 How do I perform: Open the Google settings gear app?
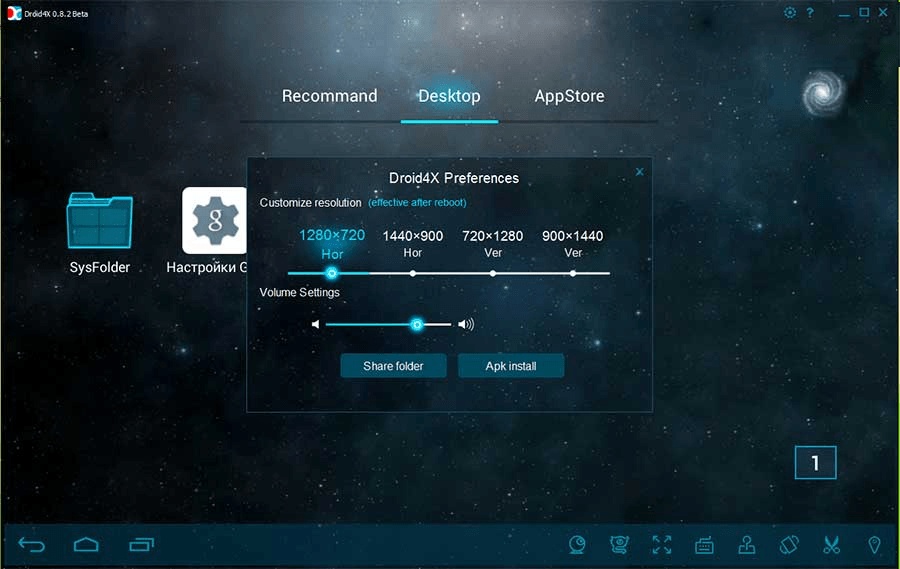[214, 220]
